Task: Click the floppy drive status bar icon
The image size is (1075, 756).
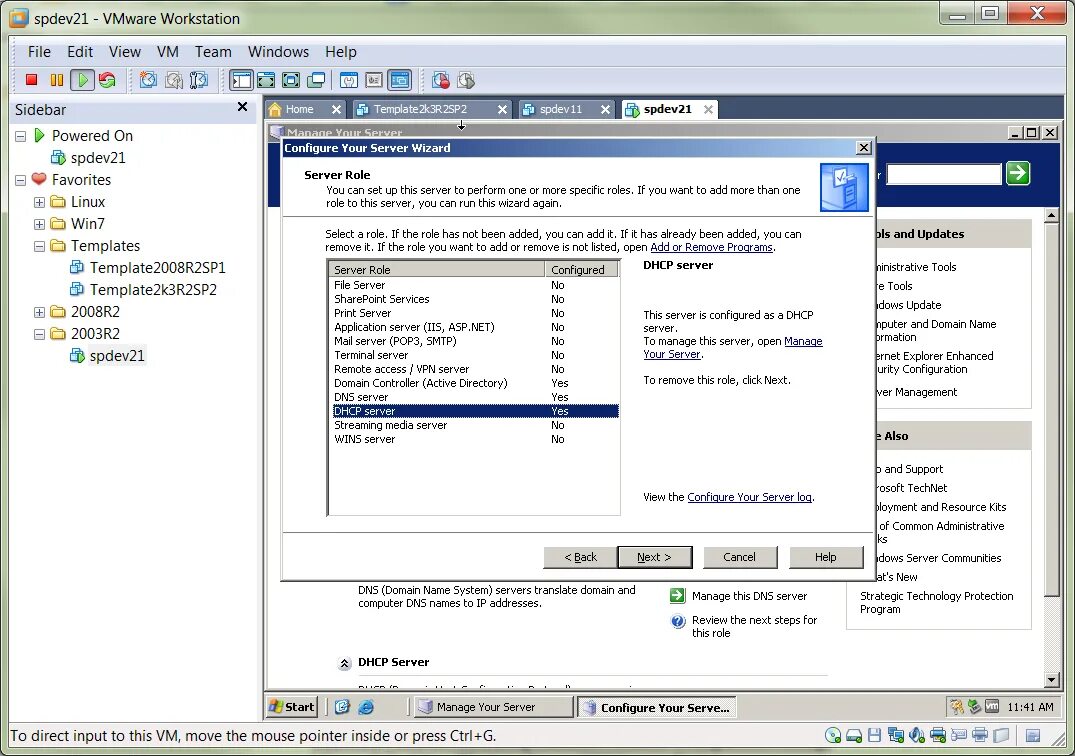Action: 875,735
